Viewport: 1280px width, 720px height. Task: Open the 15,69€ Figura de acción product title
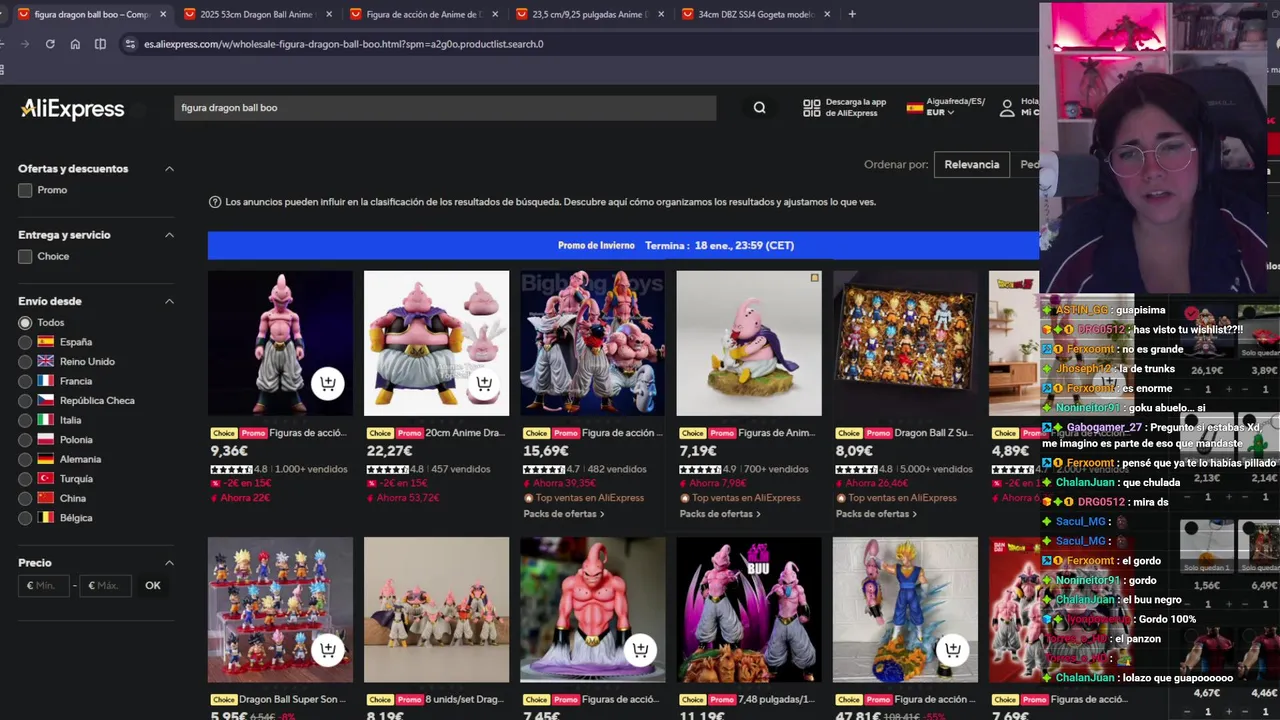[622, 433]
